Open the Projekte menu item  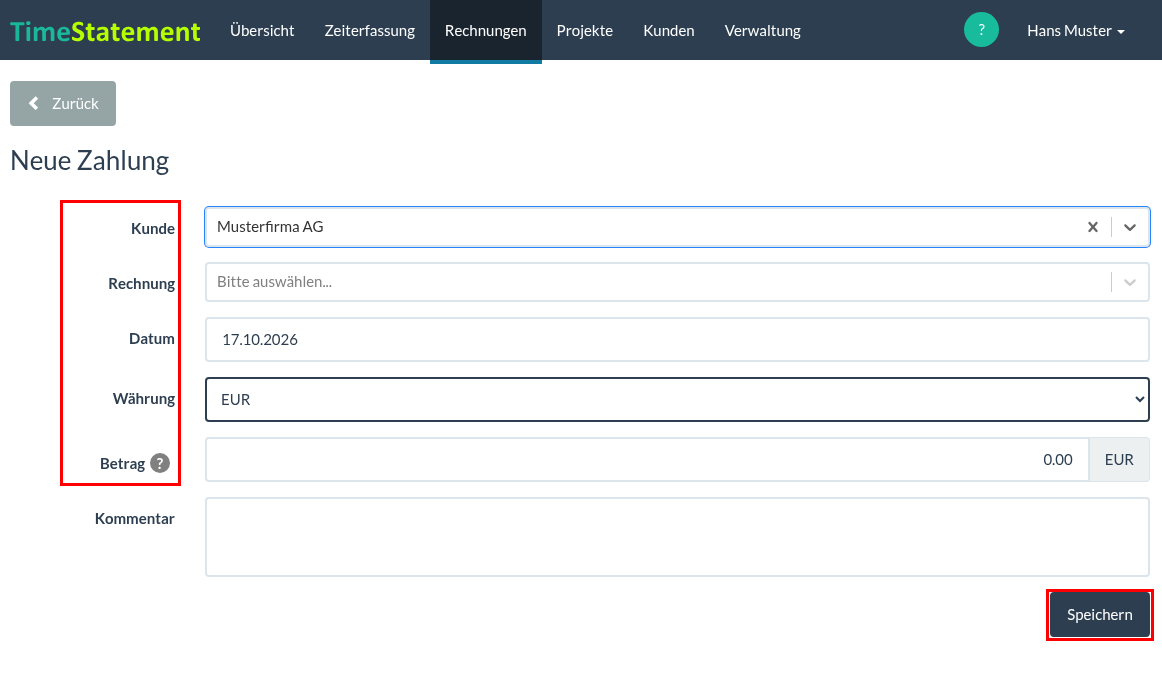[x=585, y=31]
